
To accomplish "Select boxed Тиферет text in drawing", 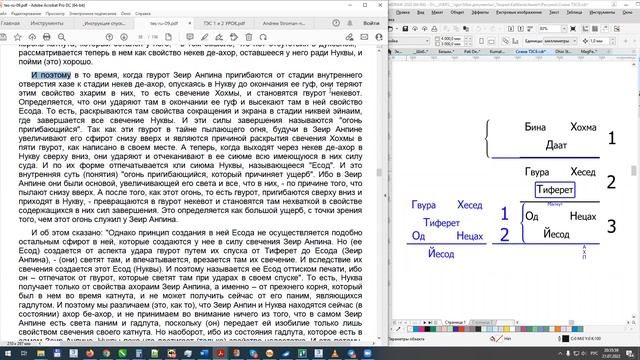I will click(x=555, y=190).
